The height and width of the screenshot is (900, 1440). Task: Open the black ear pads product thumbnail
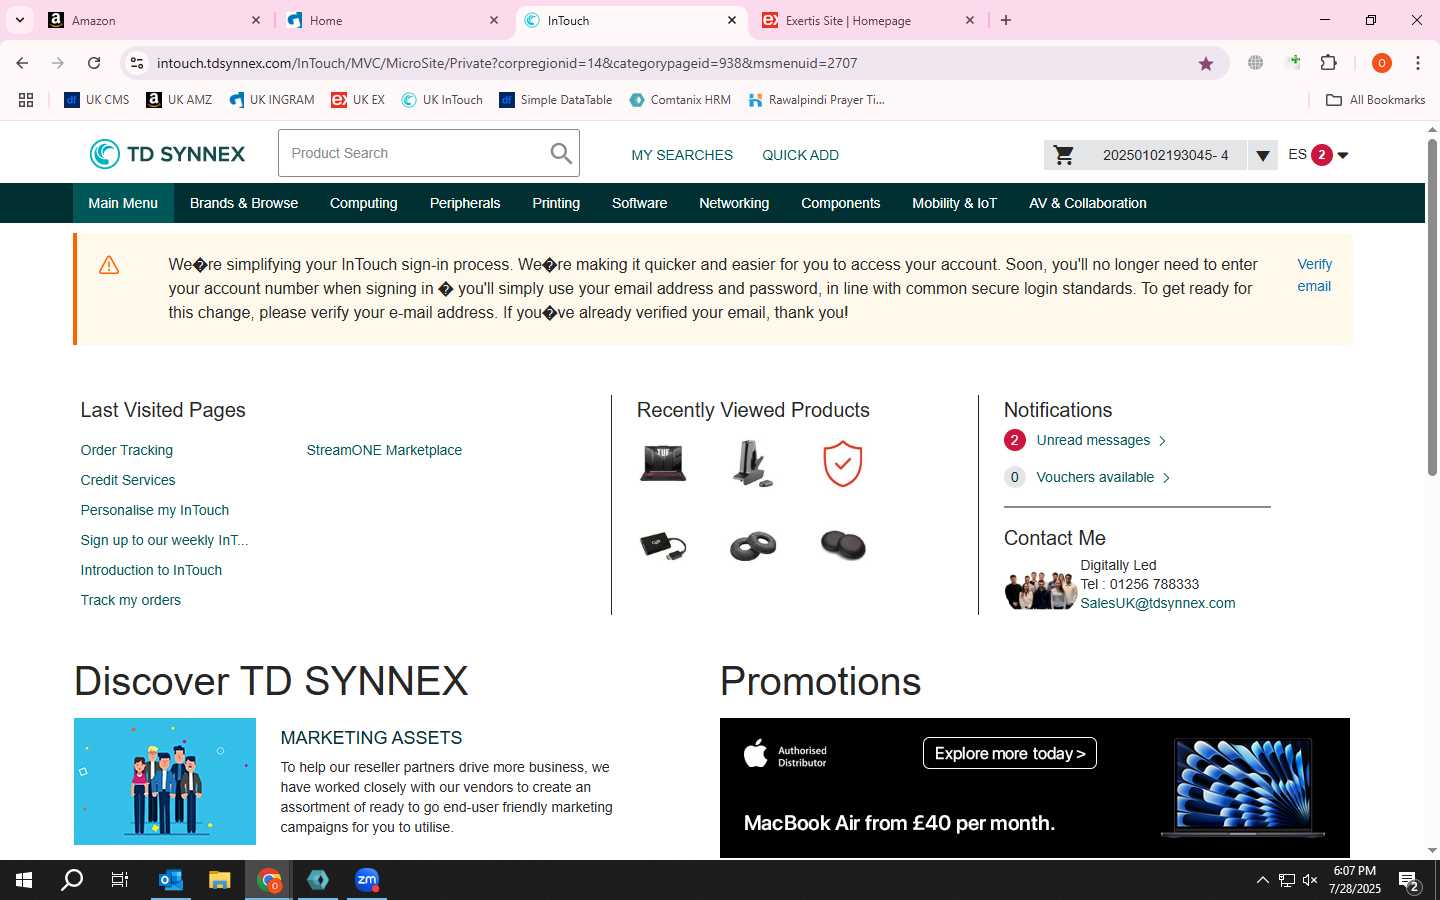tap(843, 546)
